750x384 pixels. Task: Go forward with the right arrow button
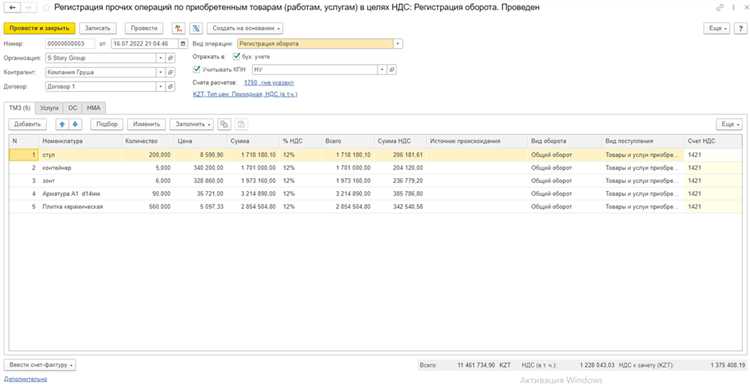tap(28, 8)
